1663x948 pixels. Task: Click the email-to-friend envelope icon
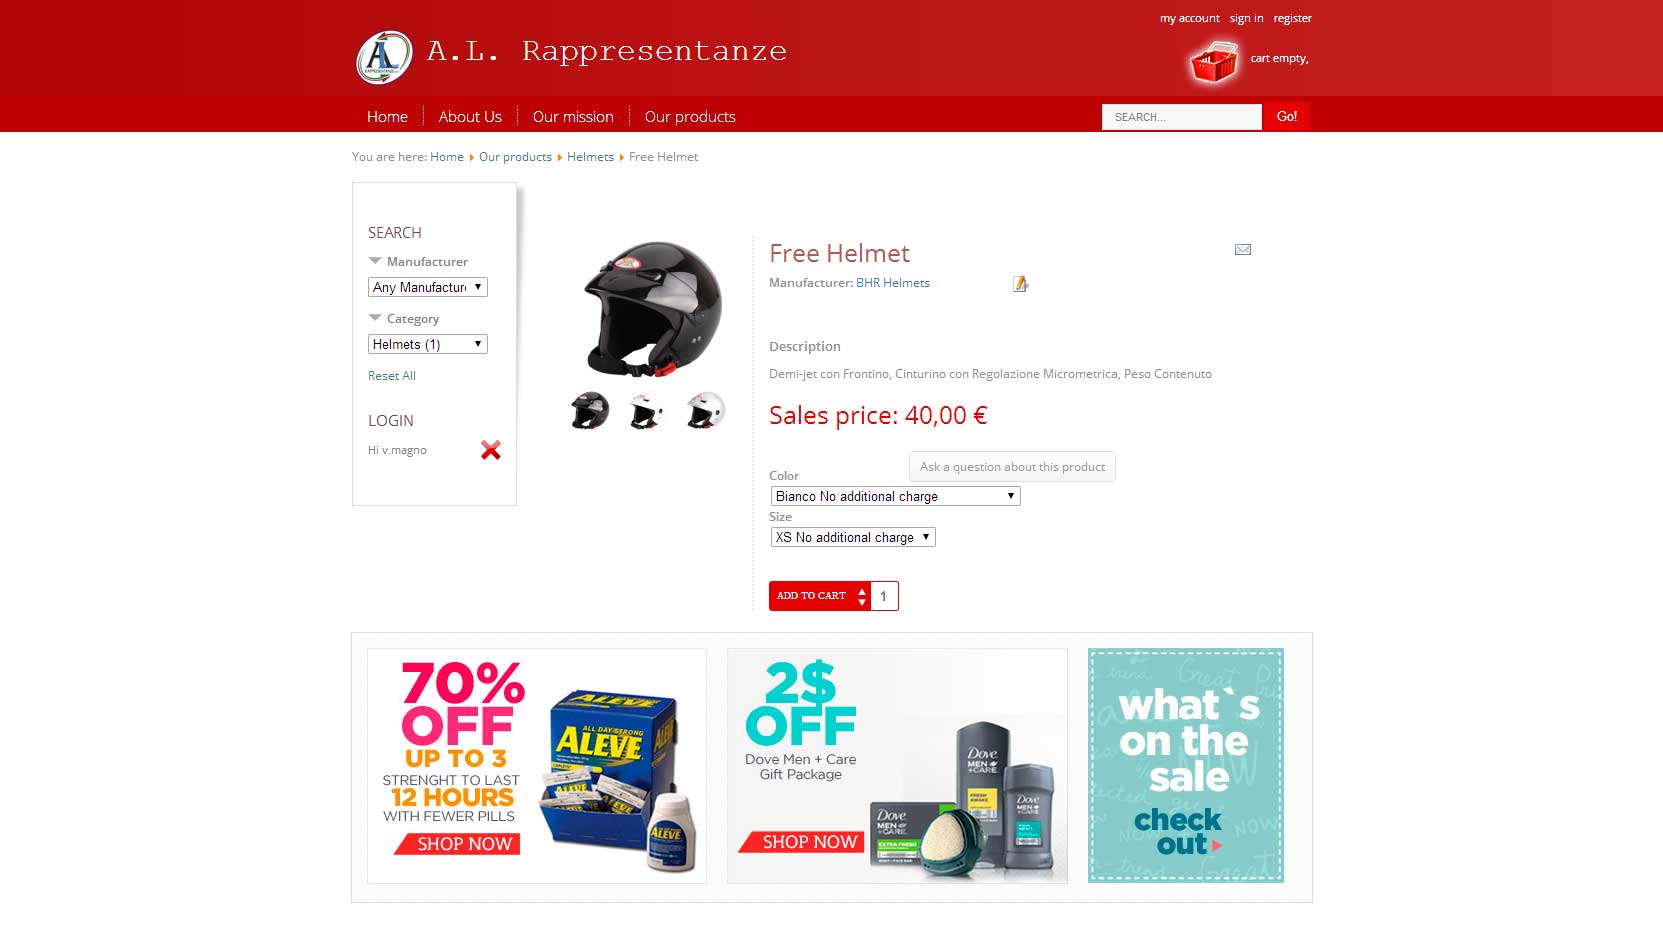(x=1243, y=250)
